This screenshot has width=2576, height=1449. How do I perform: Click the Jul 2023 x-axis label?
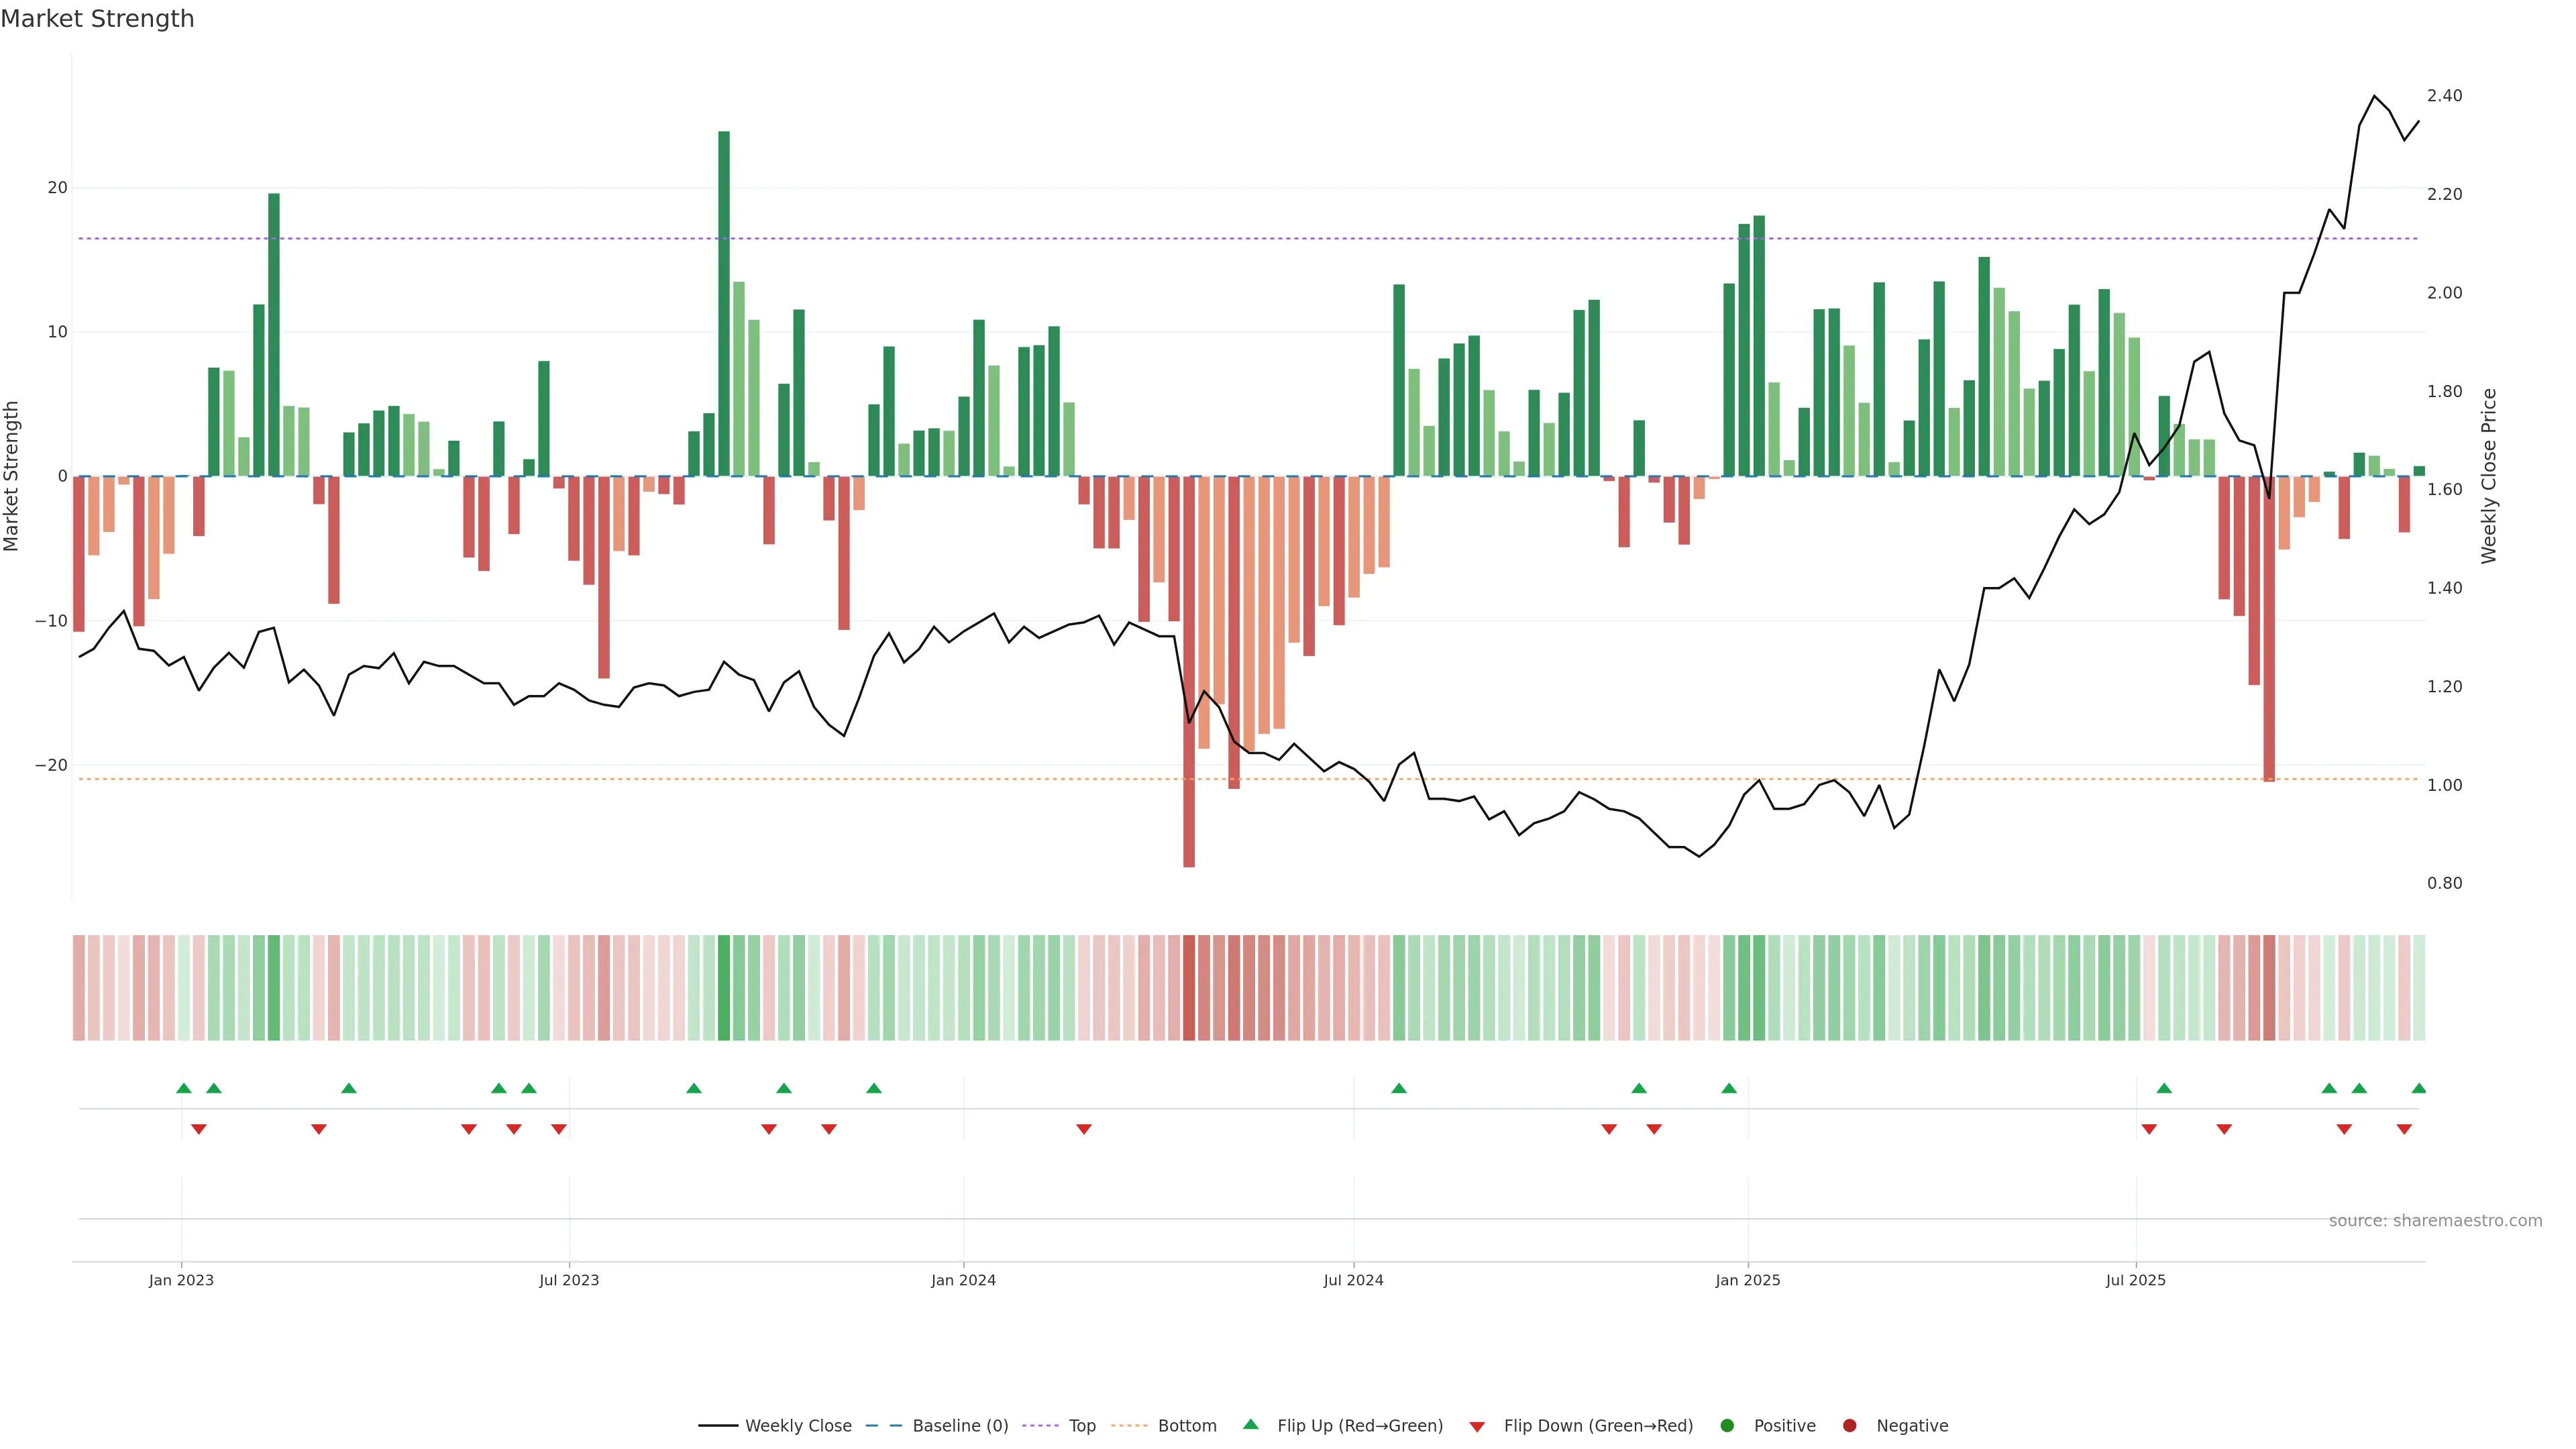569,1280
